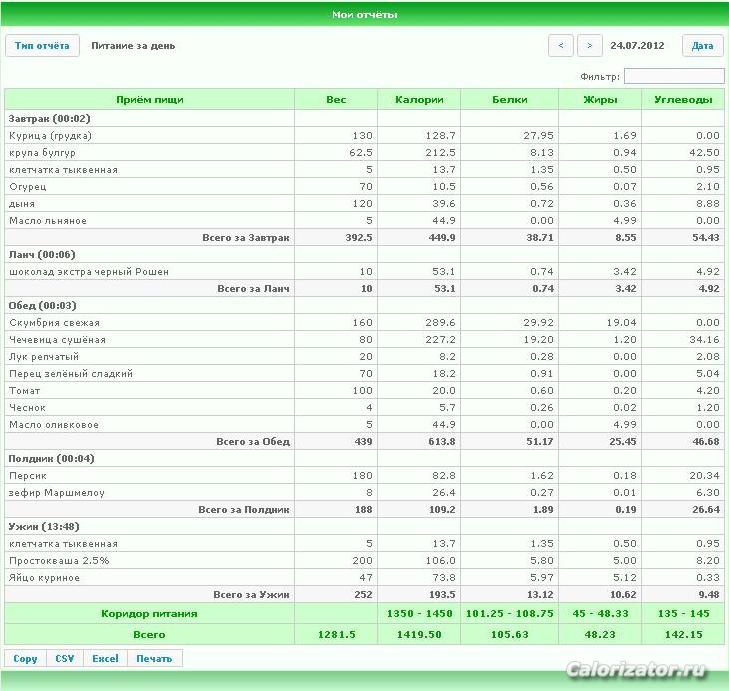Image resolution: width=729 pixels, height=691 pixels.
Task: Open the Дата date picker button
Action: pos(702,46)
